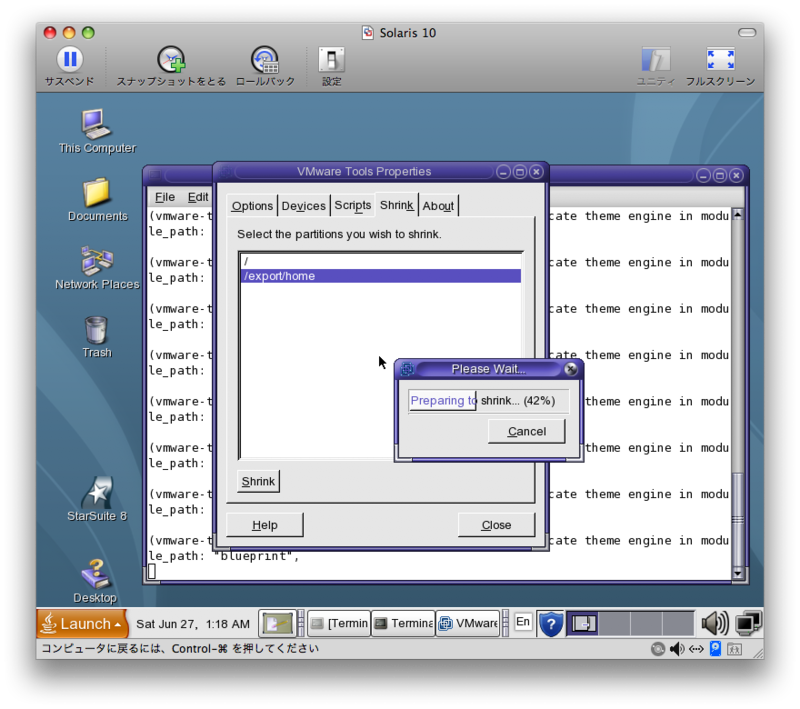Viewport: 800px width, 709px height.
Task: Click the Help button
Action: point(265,525)
